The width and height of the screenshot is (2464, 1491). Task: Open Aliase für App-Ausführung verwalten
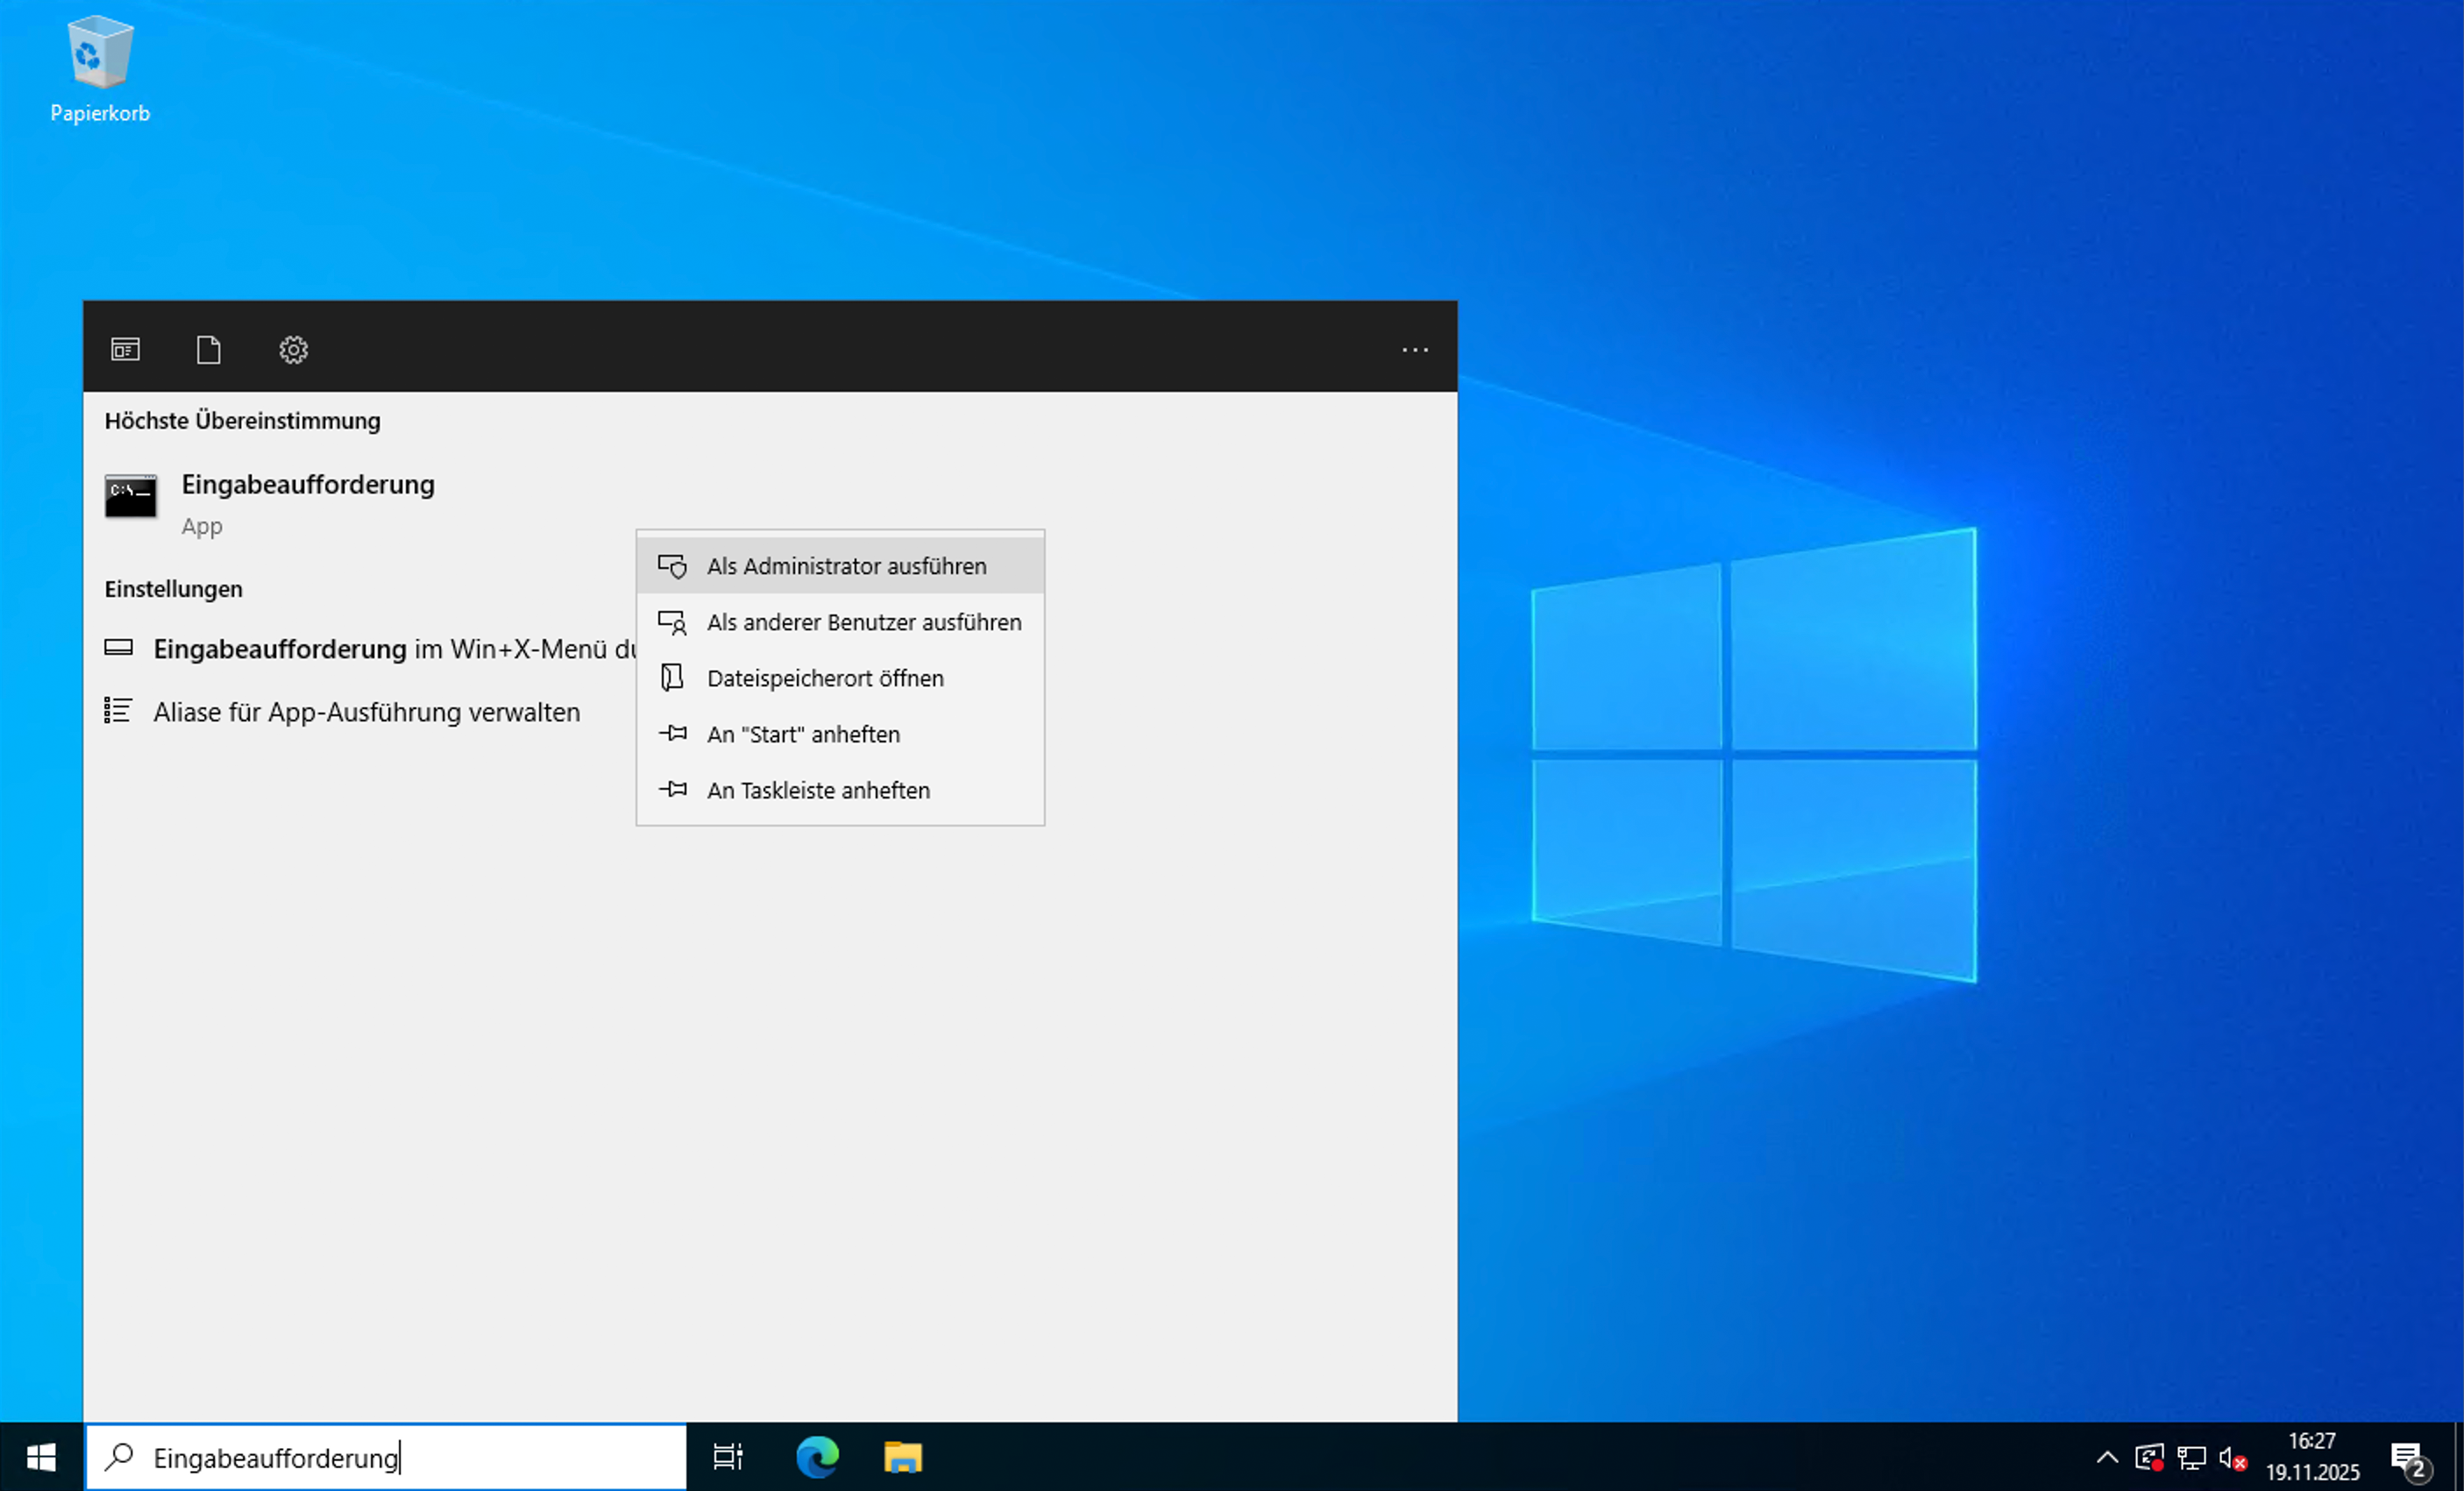[366, 712]
